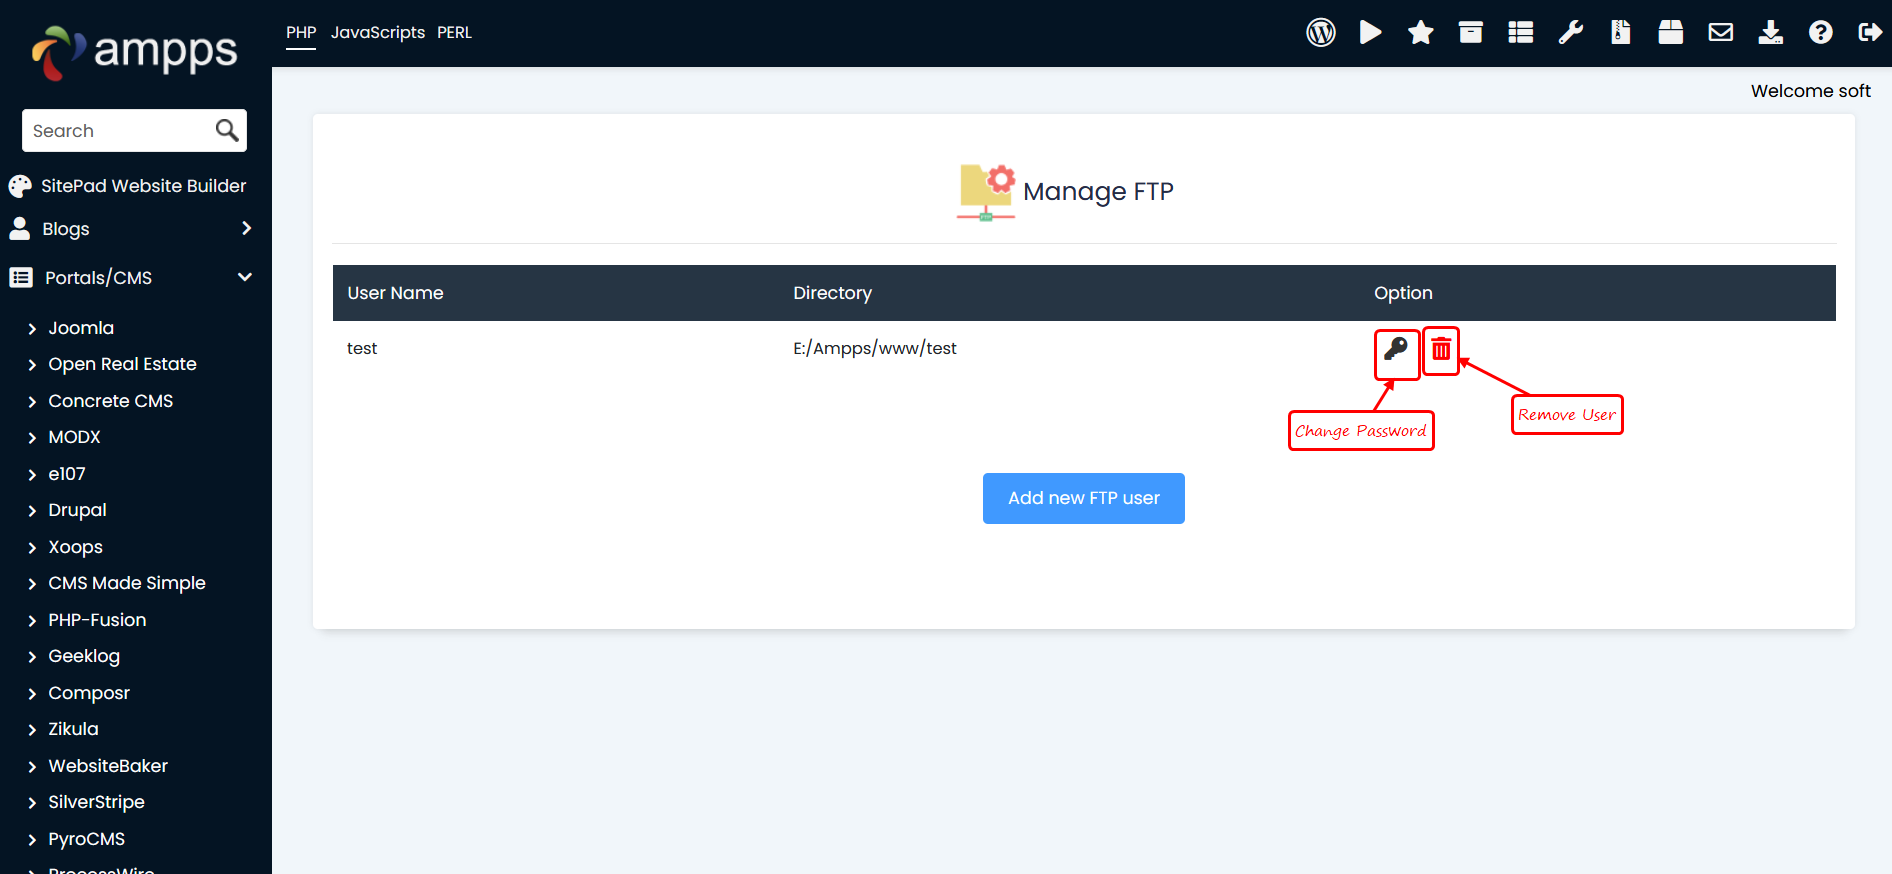Collapse the Portals/CMS chevron
The image size is (1892, 874).
[245, 277]
